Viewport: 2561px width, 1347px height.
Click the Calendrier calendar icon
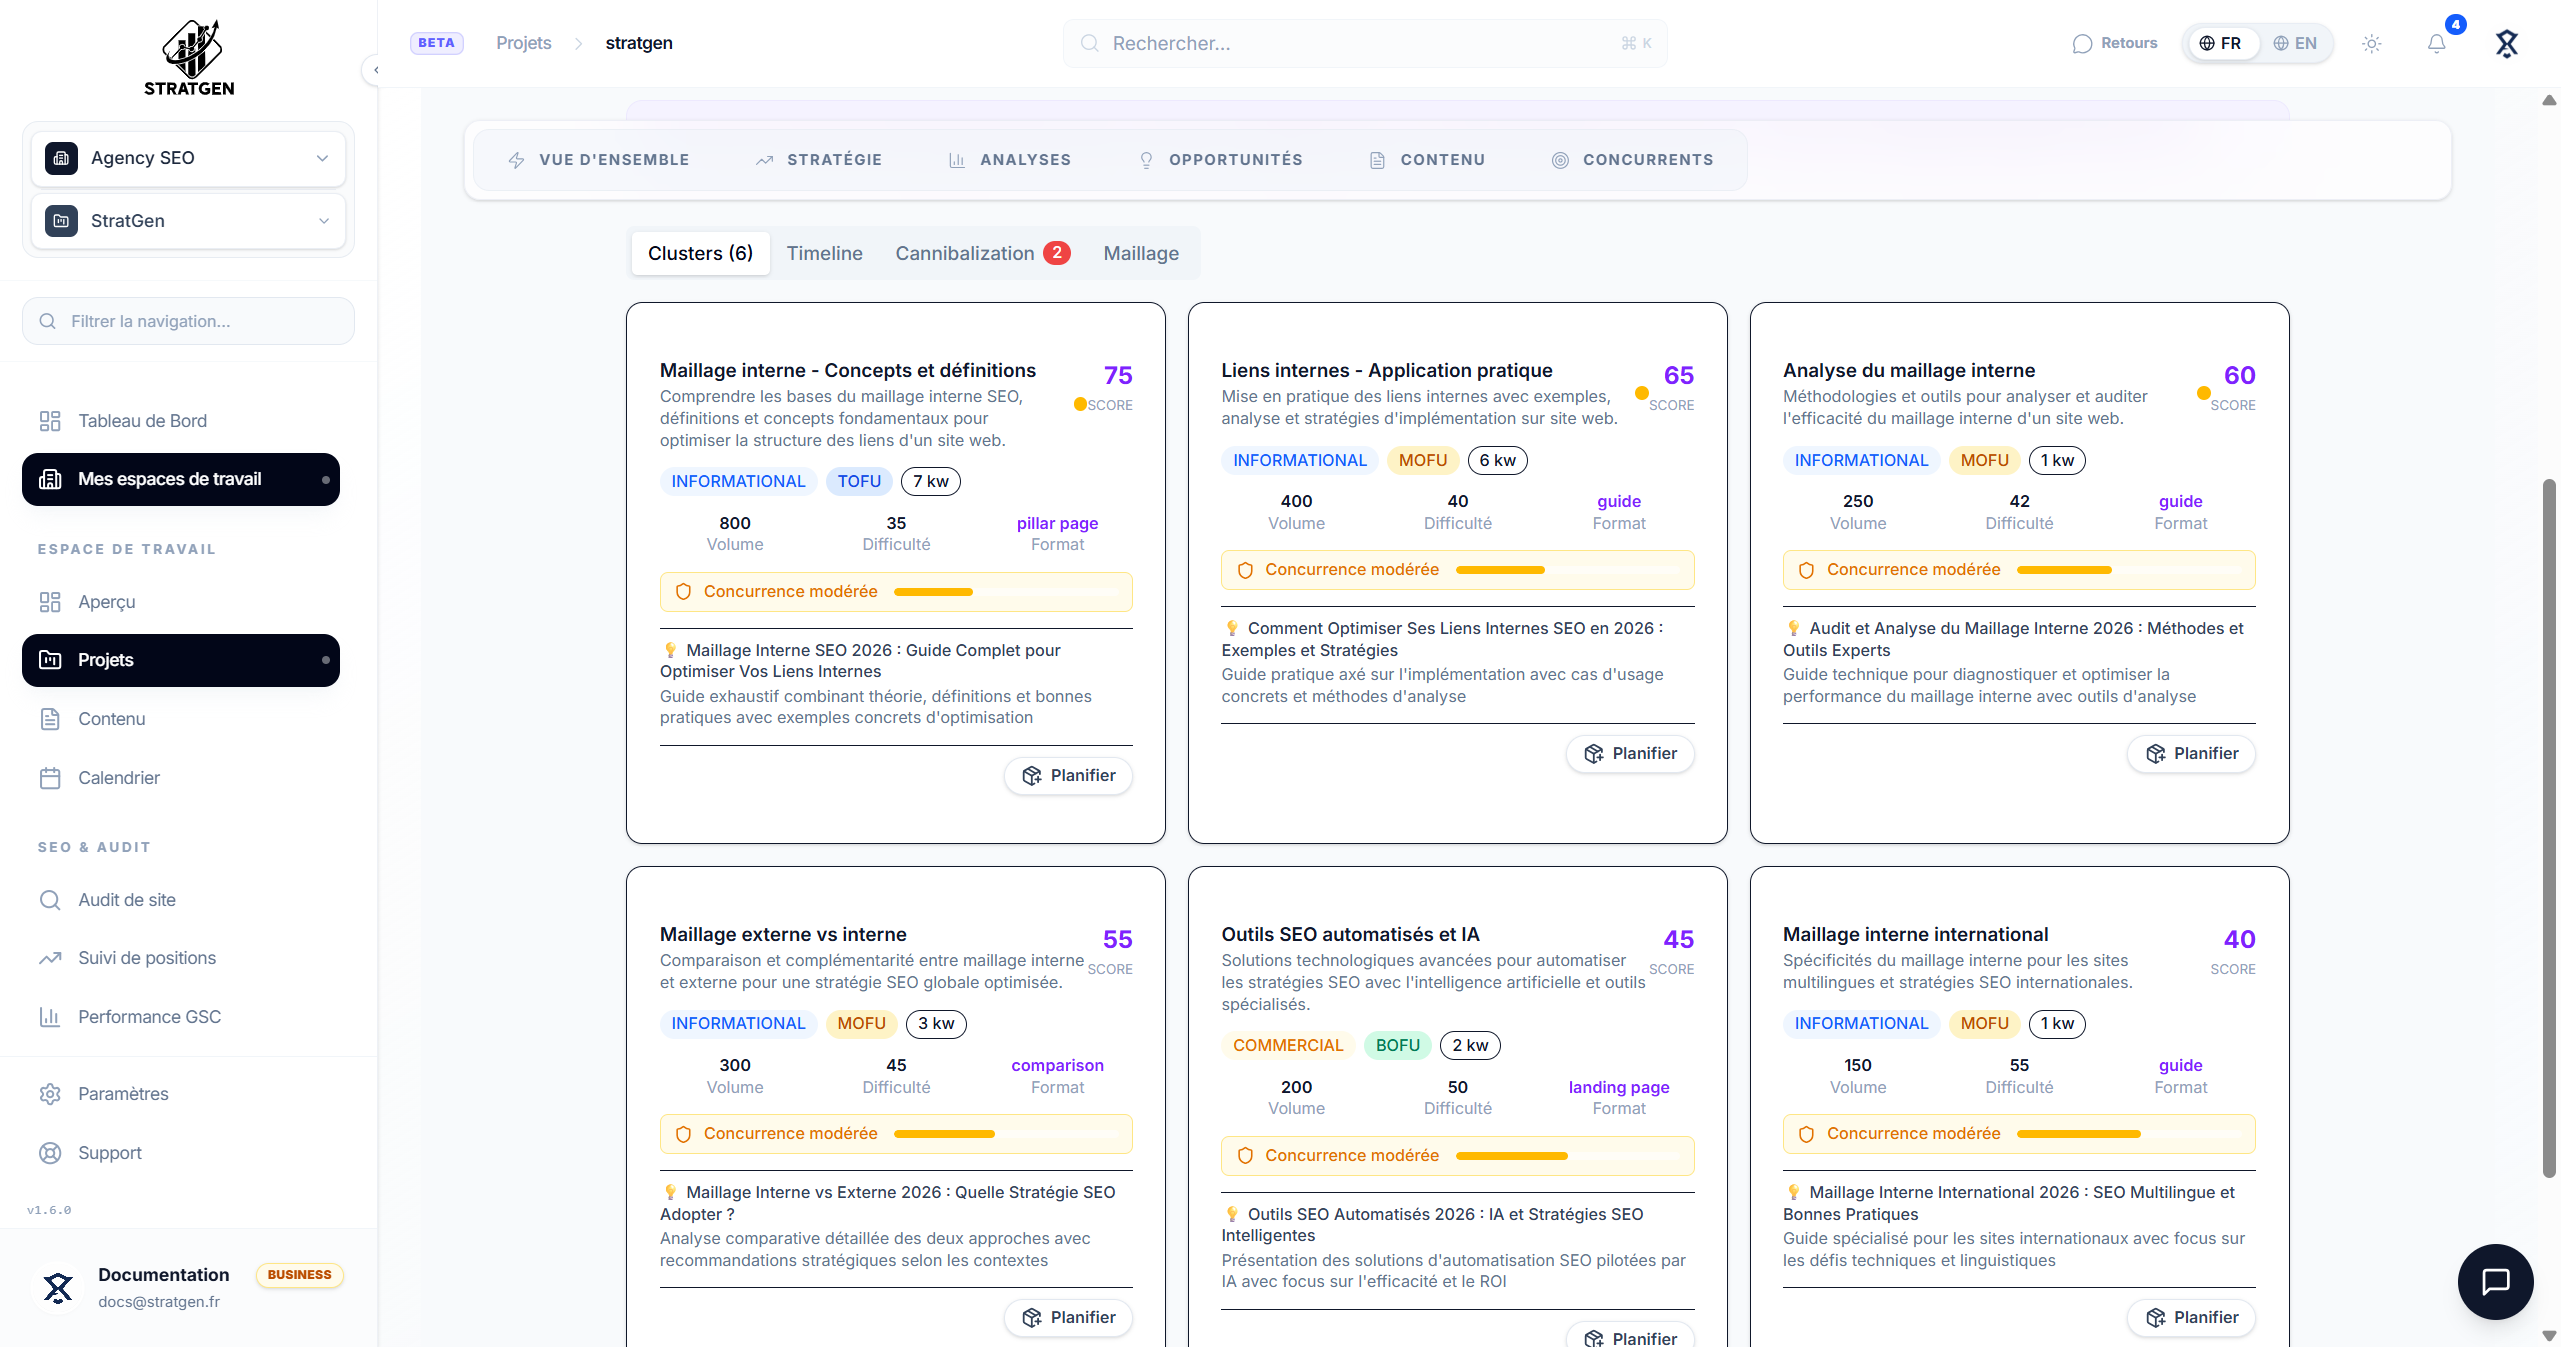tap(50, 778)
